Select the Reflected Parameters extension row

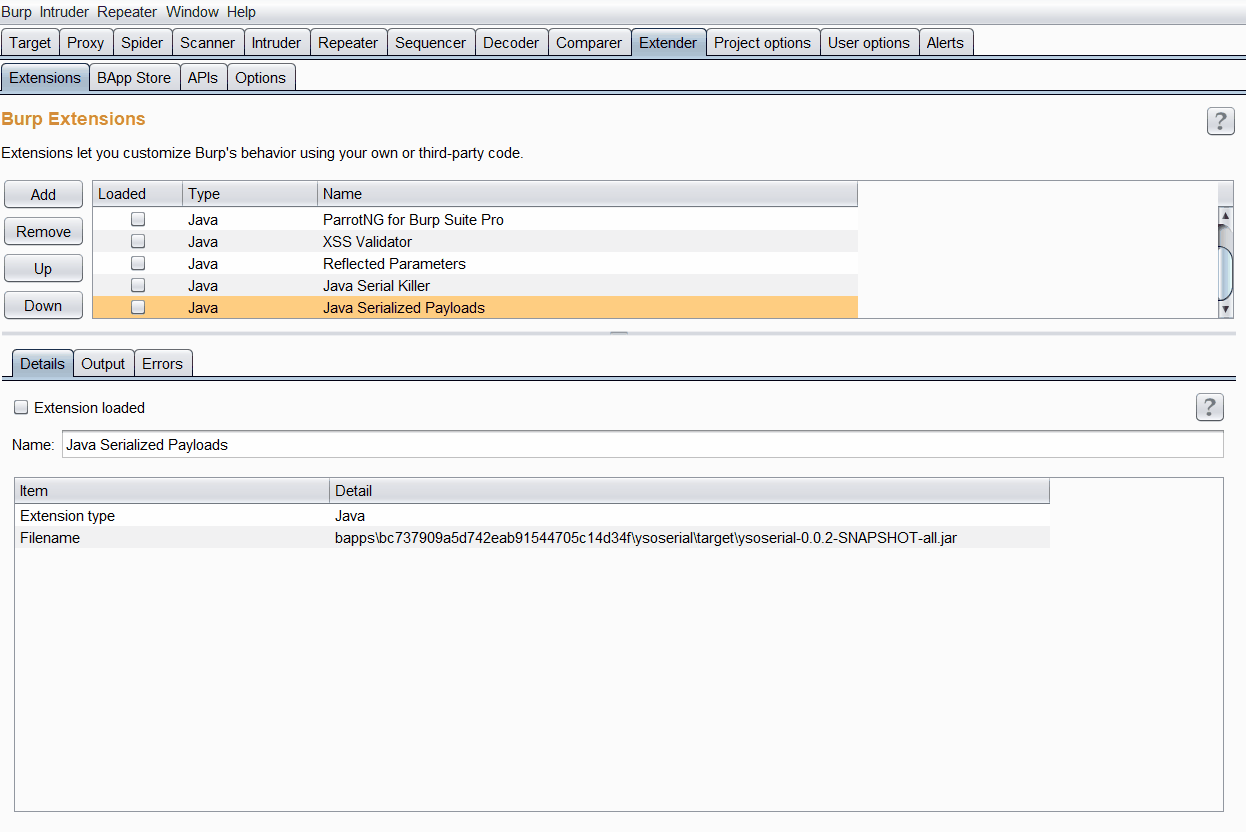tap(475, 263)
